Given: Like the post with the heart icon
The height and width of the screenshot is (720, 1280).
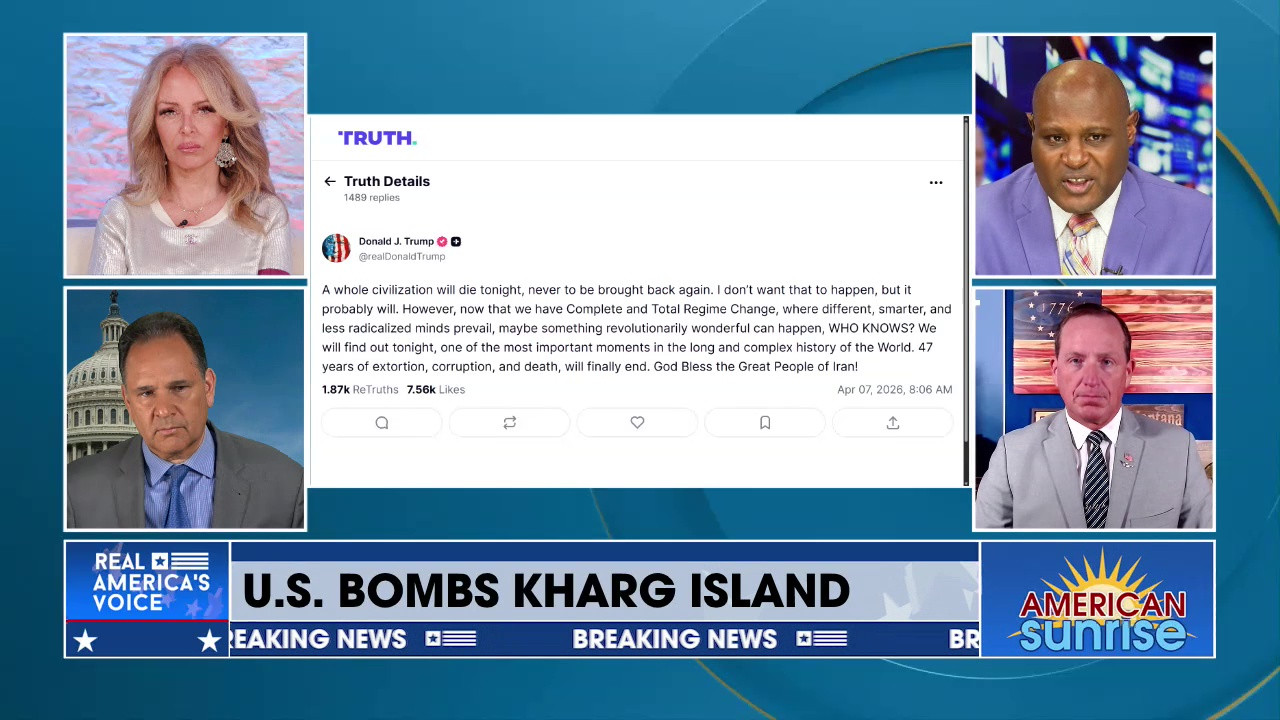Looking at the screenshot, I should (637, 423).
